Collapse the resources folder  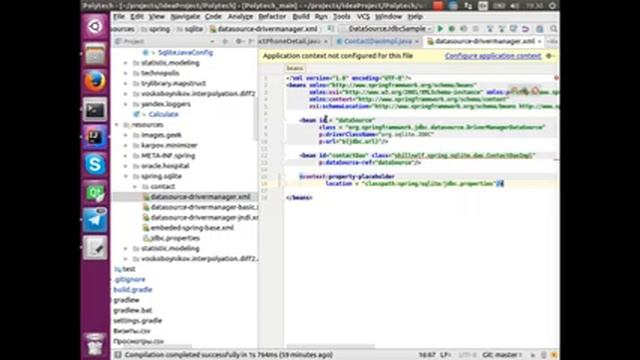point(117,125)
